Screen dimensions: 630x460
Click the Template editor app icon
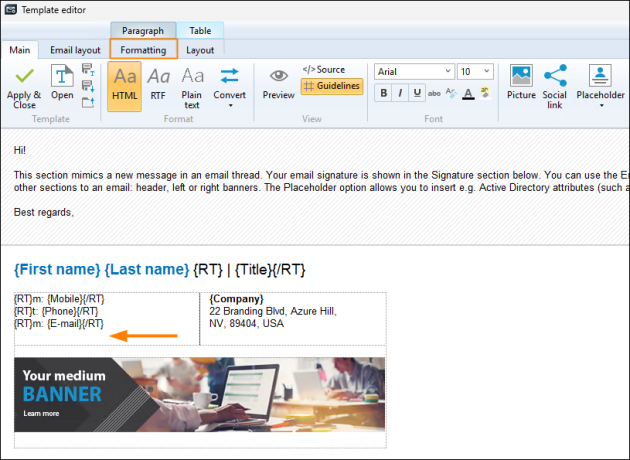(x=10, y=10)
